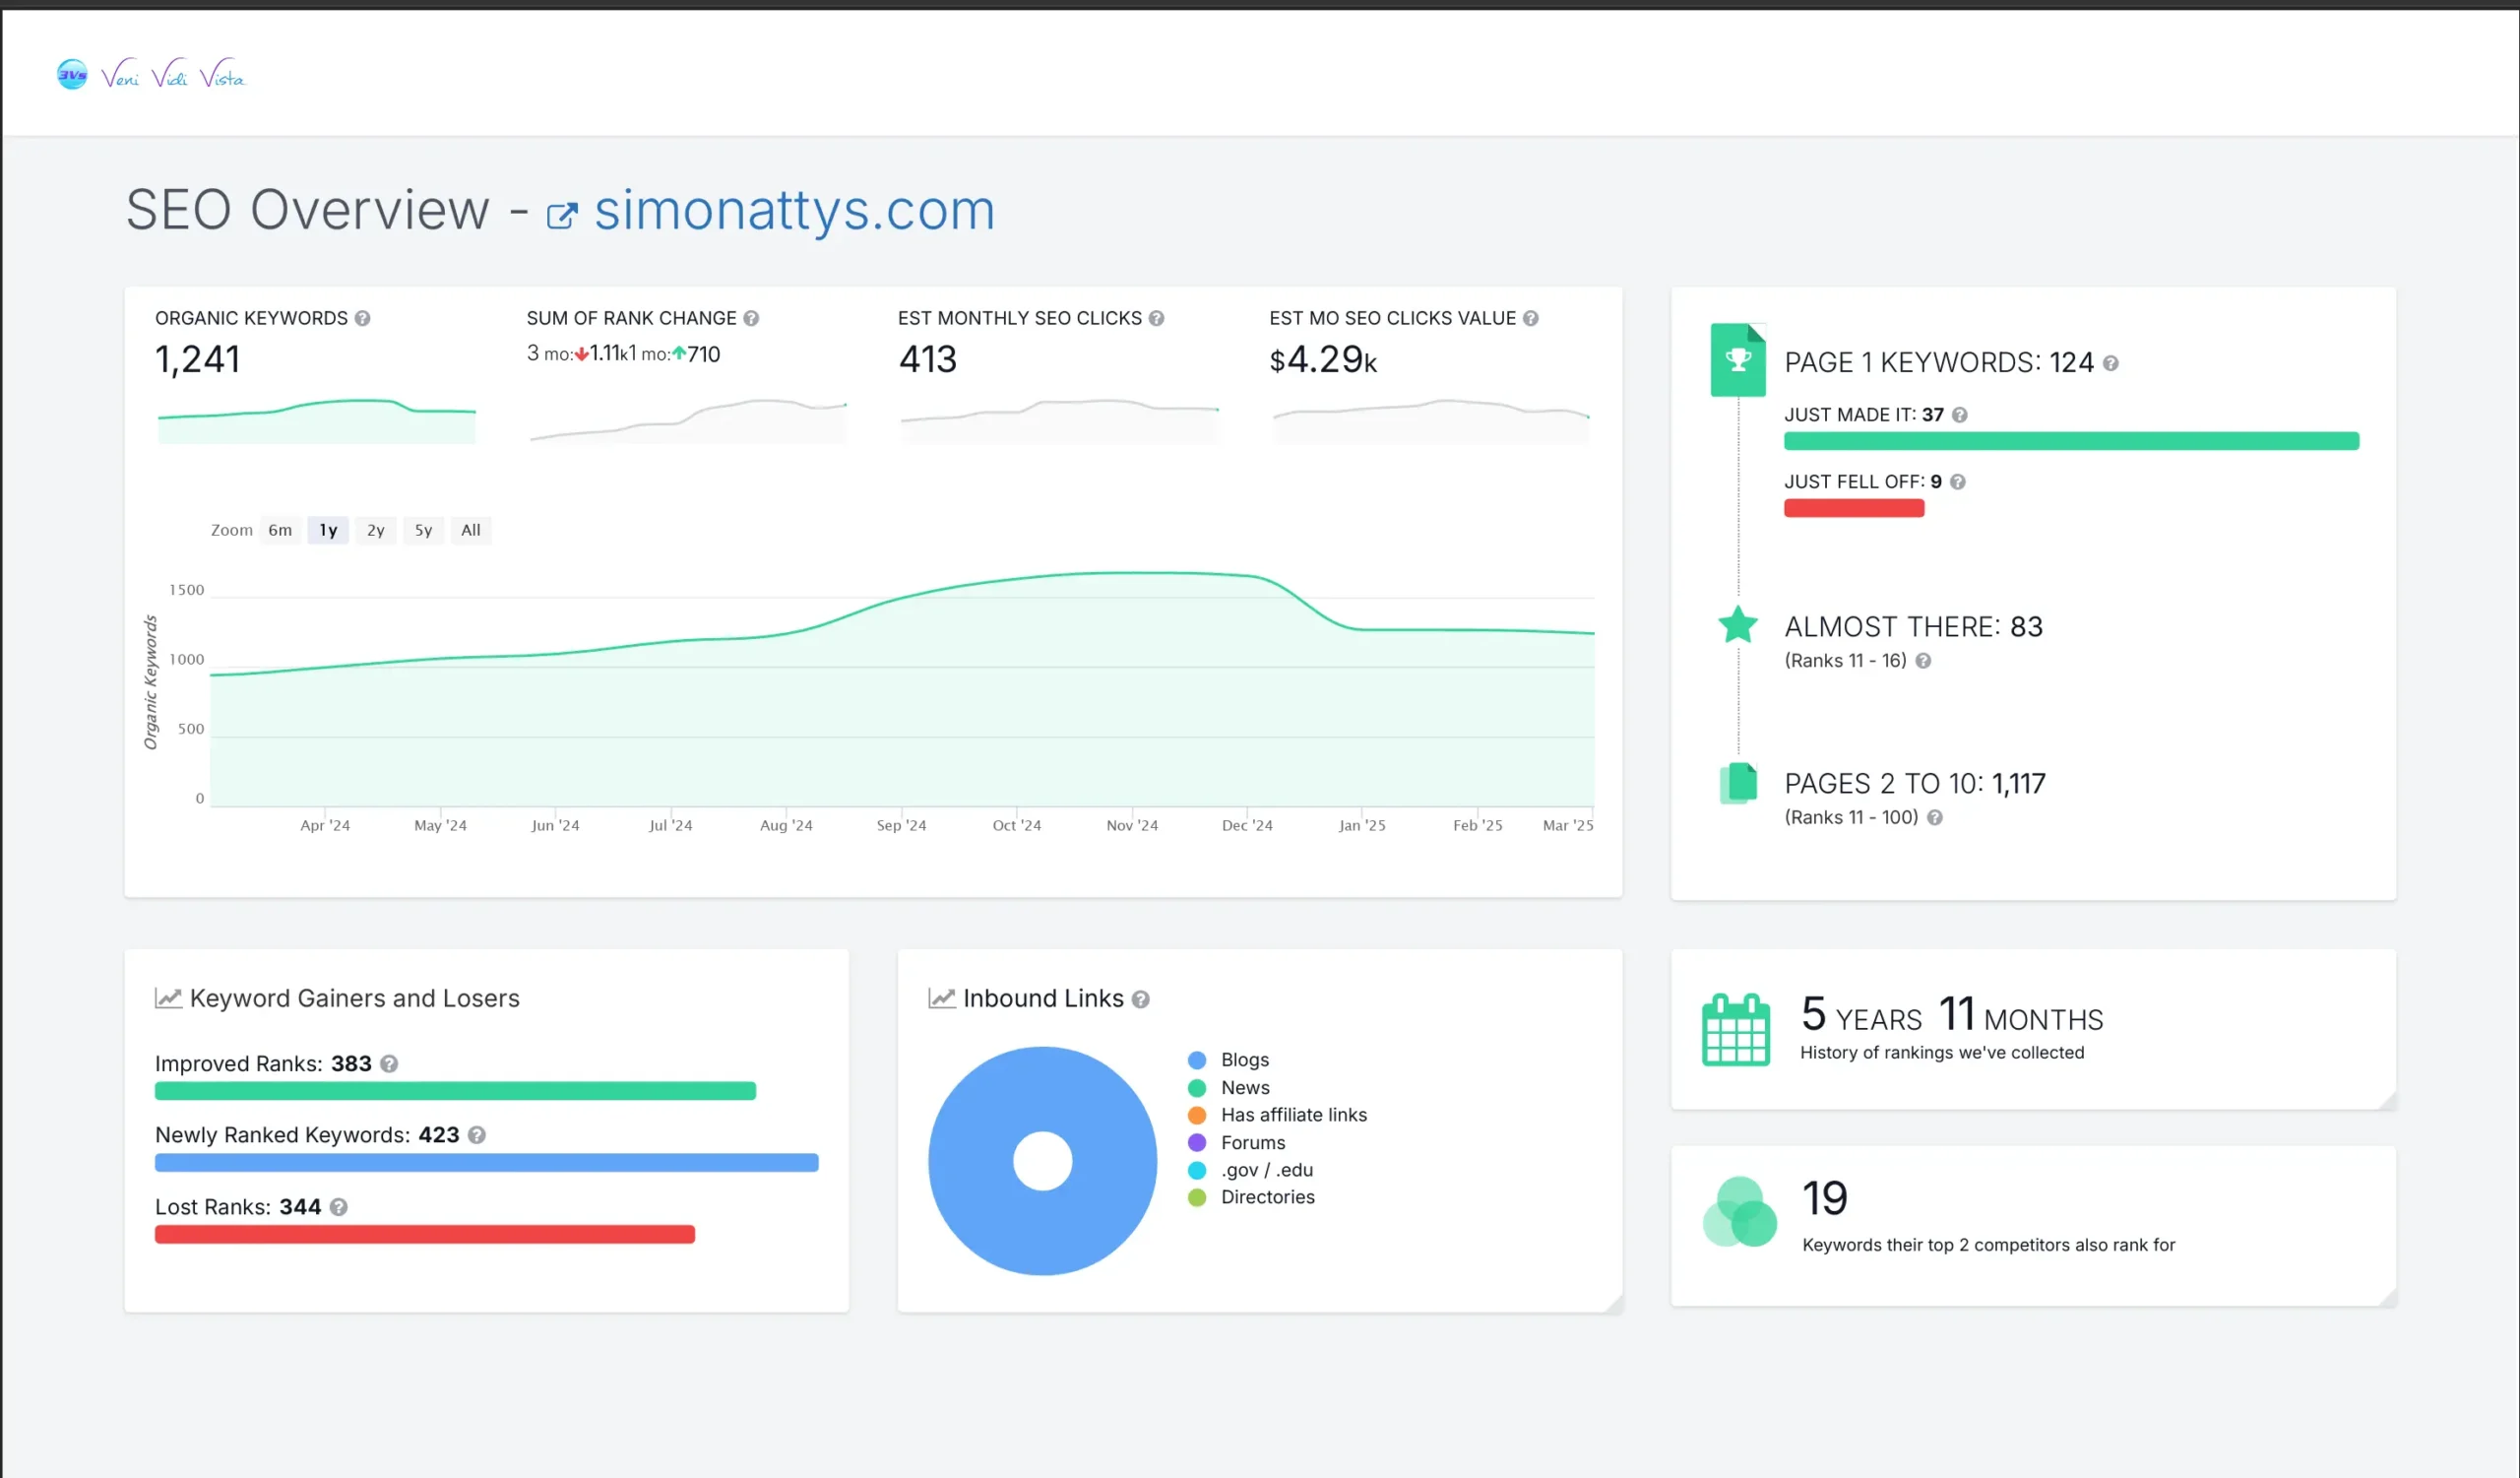Click the chart icon beside Keyword Gainers and Losers
The width and height of the screenshot is (2520, 1478).
pos(169,997)
